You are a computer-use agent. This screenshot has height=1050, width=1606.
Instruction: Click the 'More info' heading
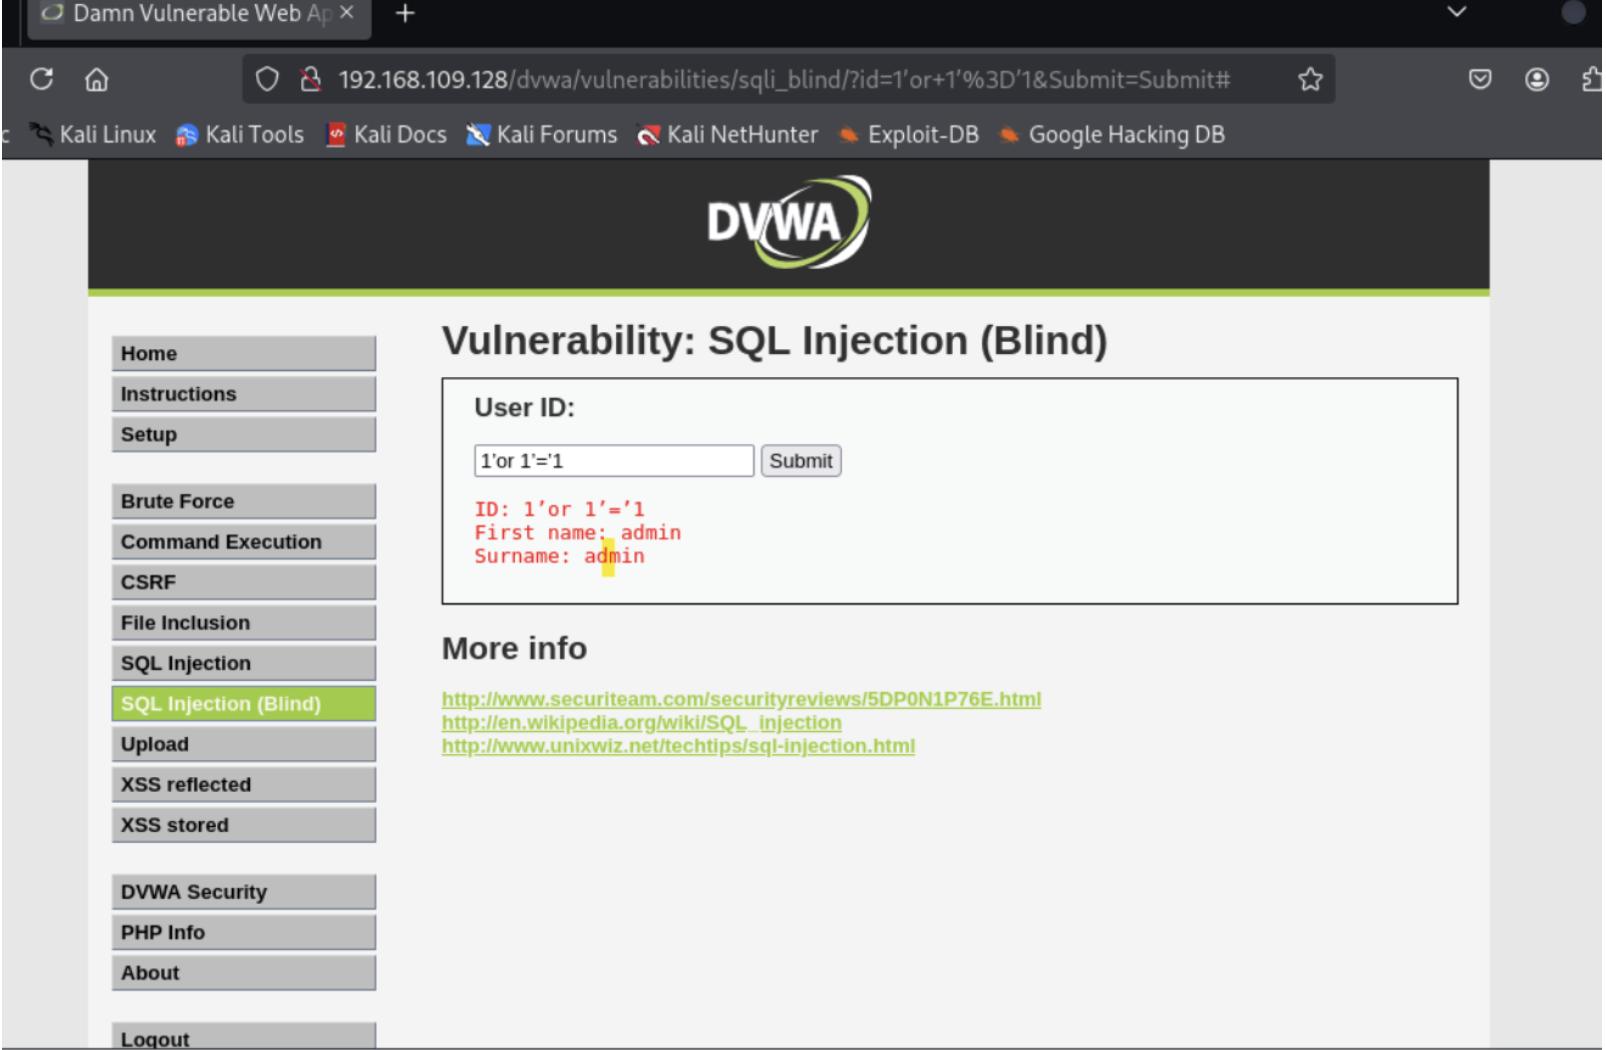pyautogui.click(x=514, y=648)
